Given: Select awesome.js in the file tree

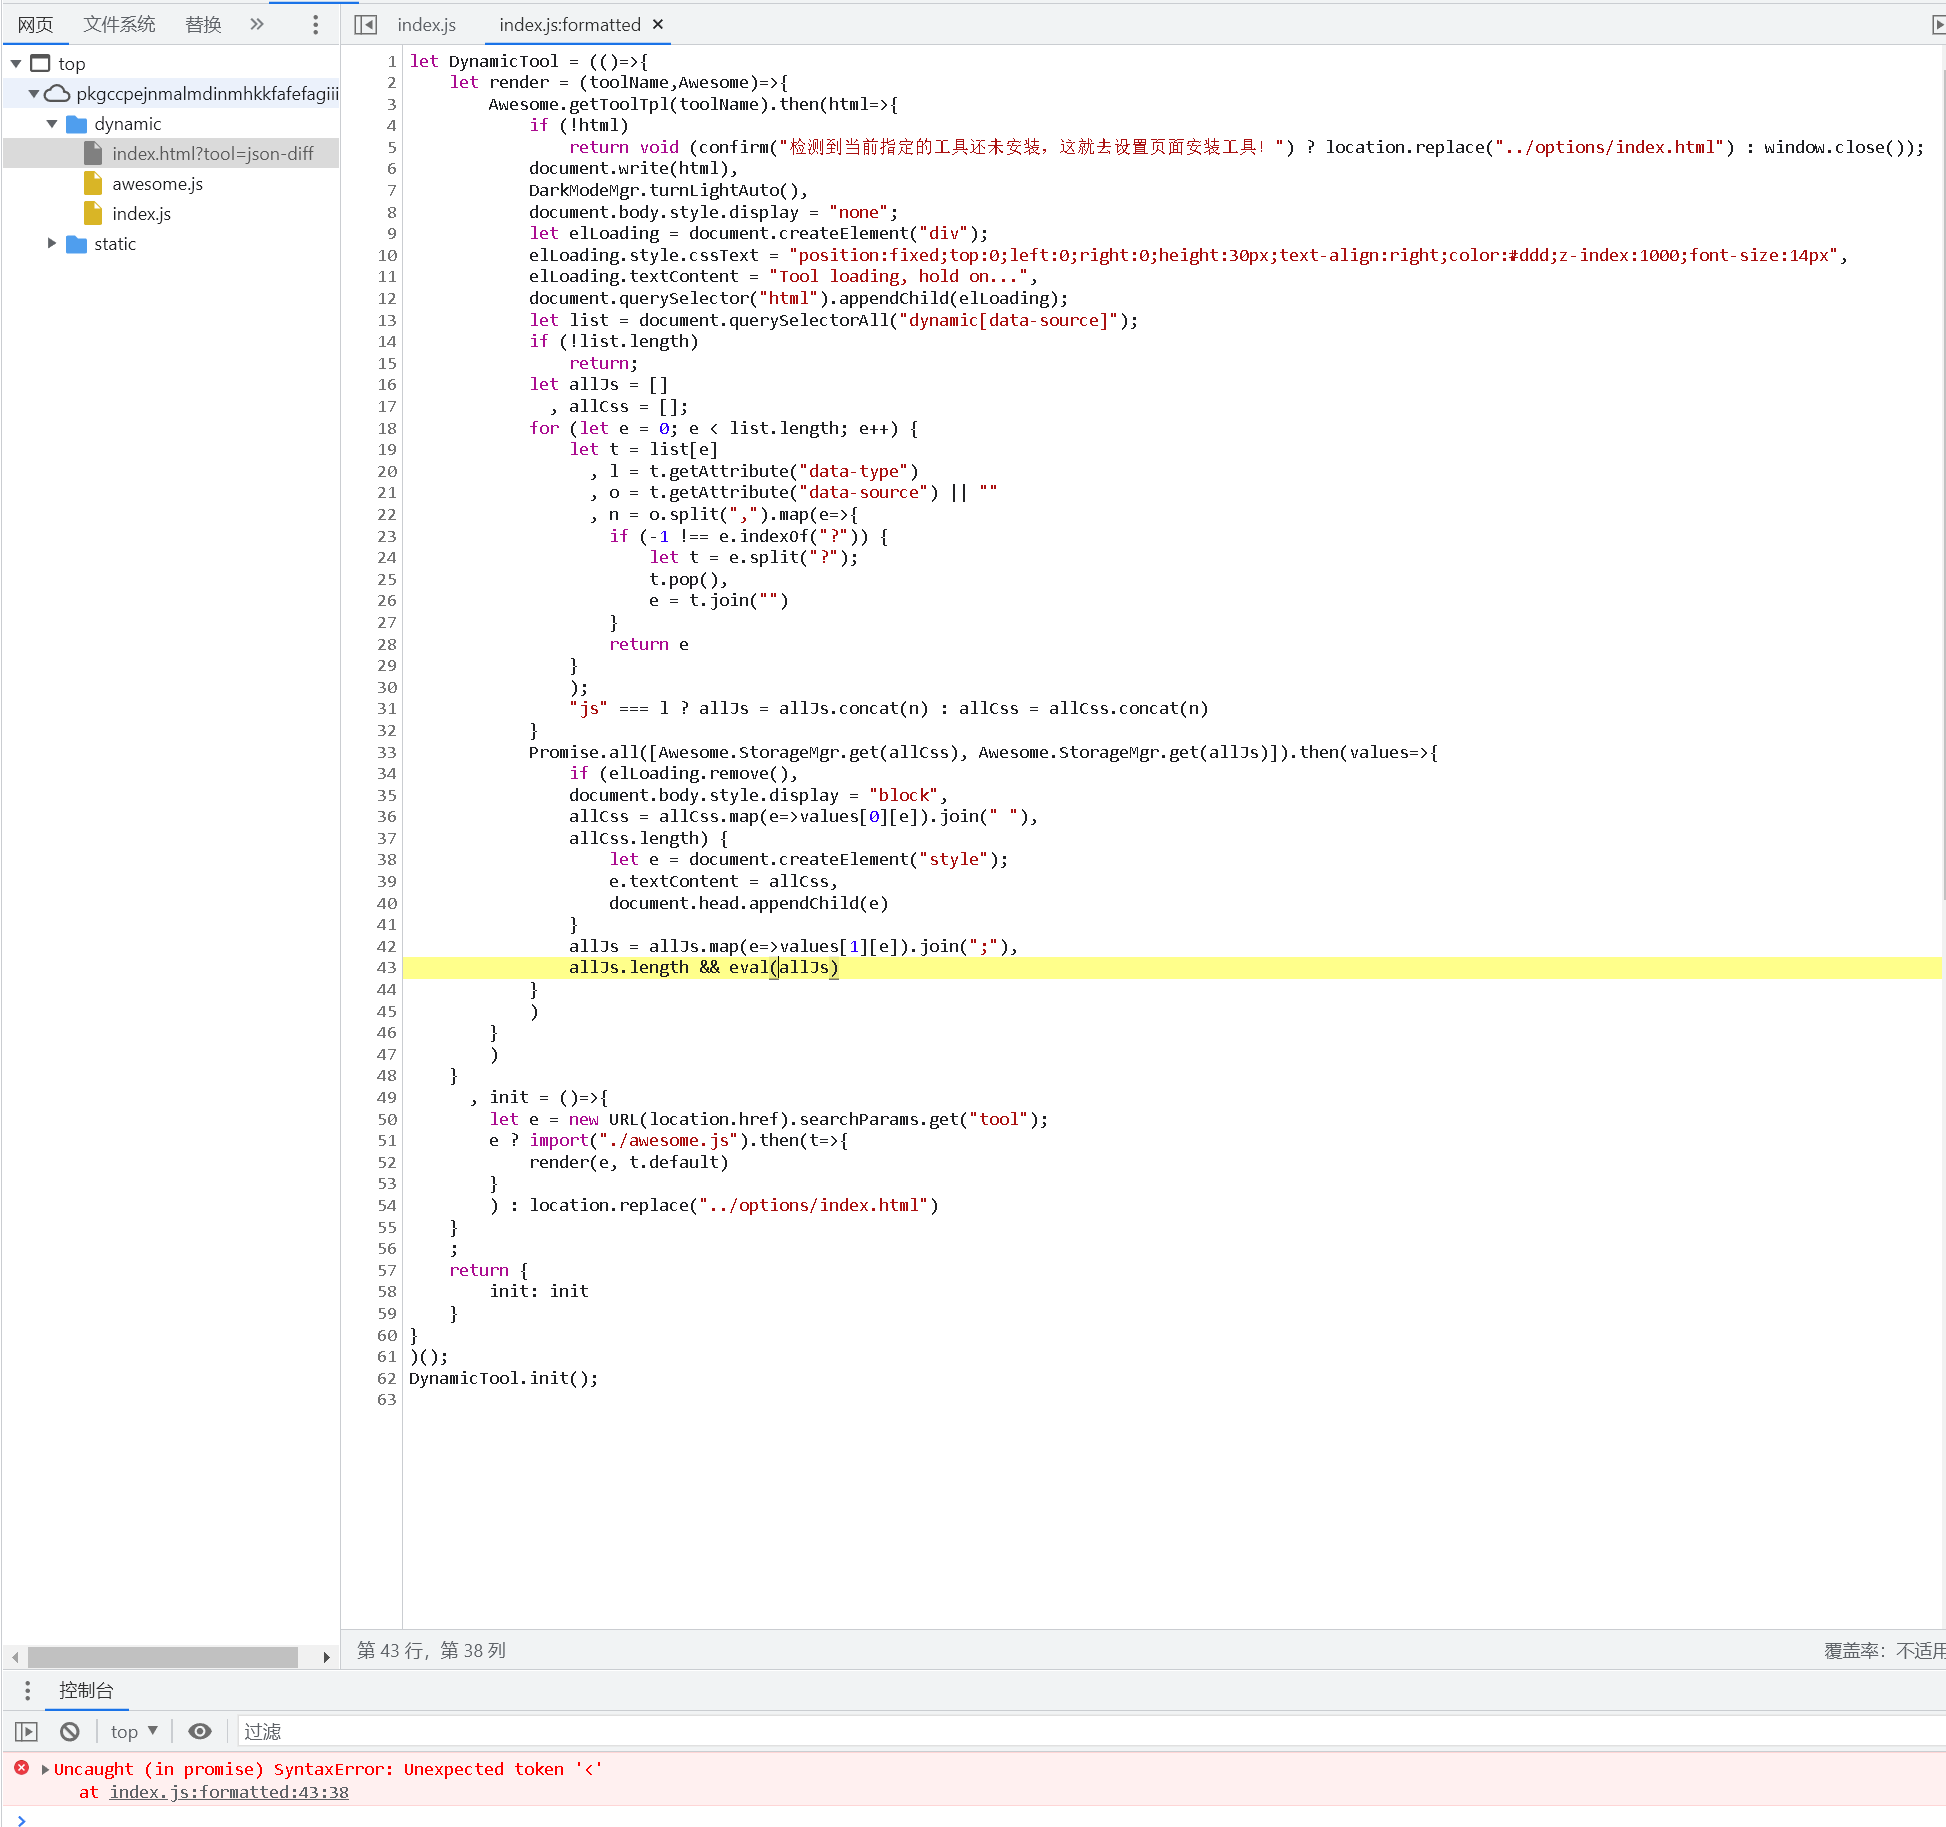Looking at the screenshot, I should (x=158, y=183).
